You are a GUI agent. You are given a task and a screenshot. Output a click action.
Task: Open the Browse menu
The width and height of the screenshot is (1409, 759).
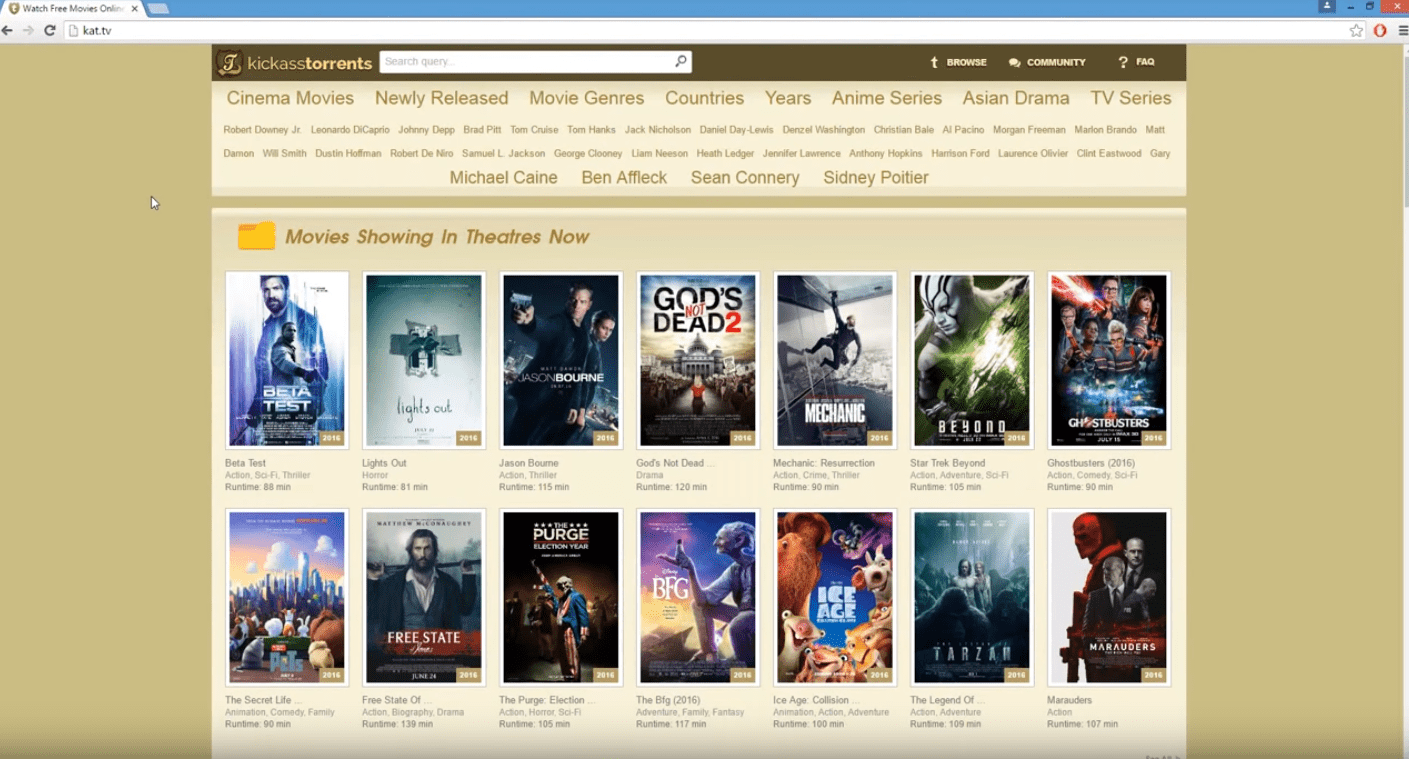[x=958, y=62]
